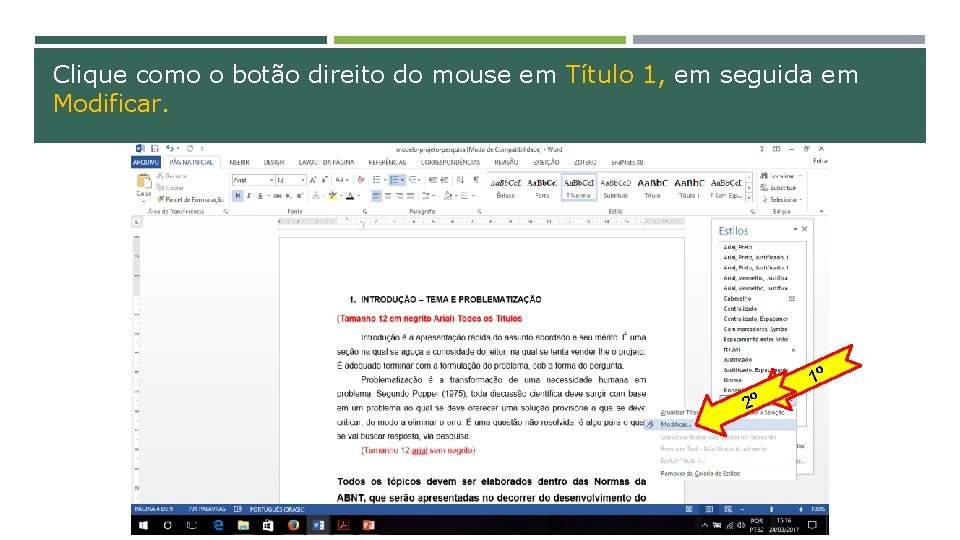Switch to the REFERÊNCIAS ribbon tab

tap(387, 162)
